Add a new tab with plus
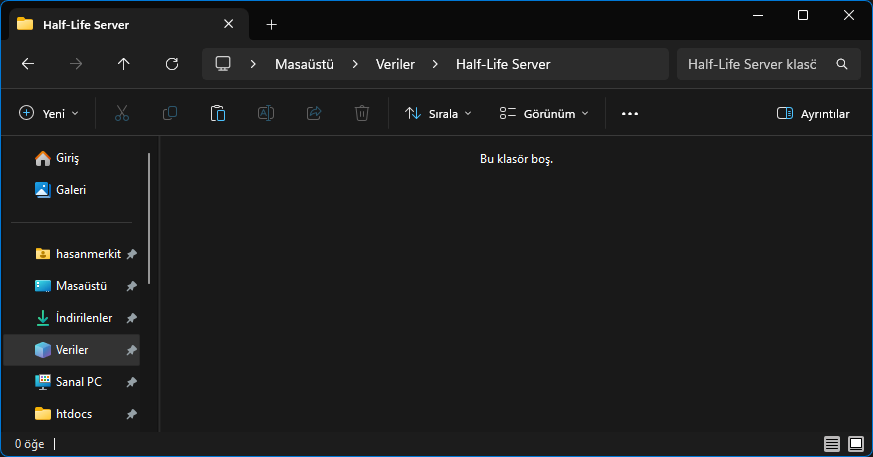Image resolution: width=873 pixels, height=457 pixels. tap(271, 24)
